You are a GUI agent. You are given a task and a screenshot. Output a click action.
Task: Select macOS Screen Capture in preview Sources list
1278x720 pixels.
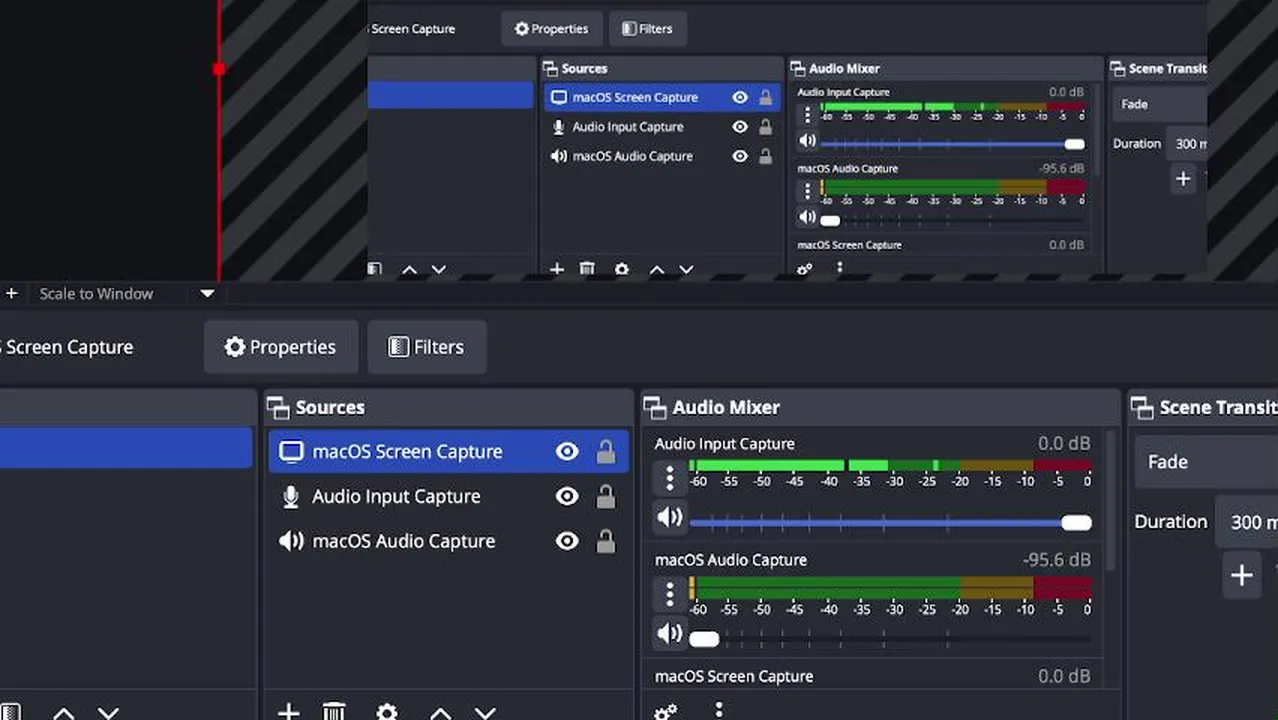coord(662,97)
